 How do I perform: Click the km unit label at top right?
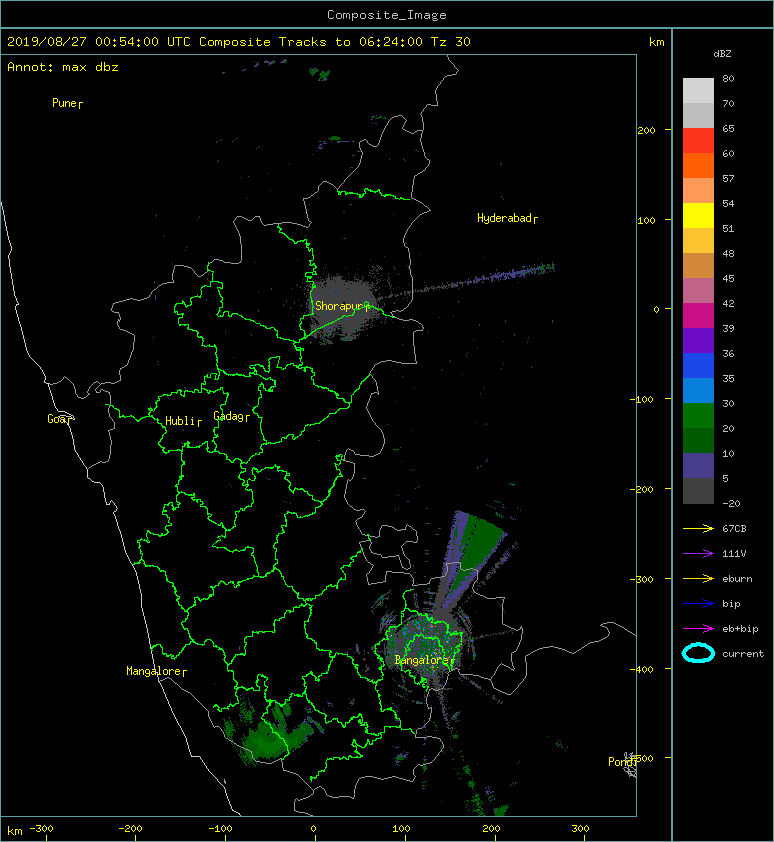tap(656, 42)
